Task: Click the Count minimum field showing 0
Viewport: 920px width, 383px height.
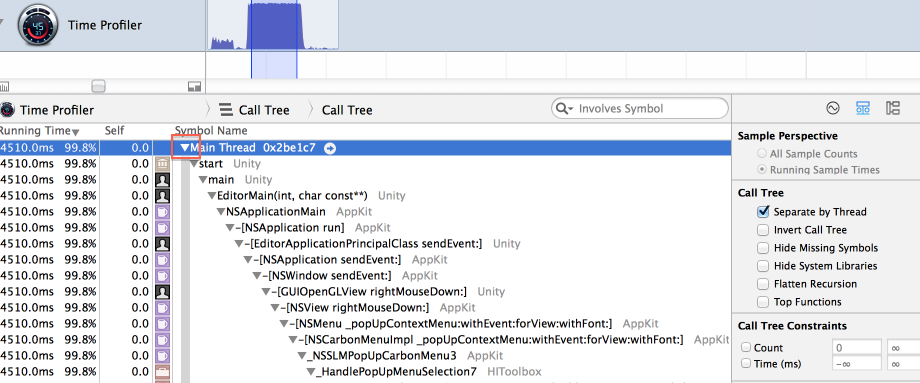Action: click(x=857, y=347)
